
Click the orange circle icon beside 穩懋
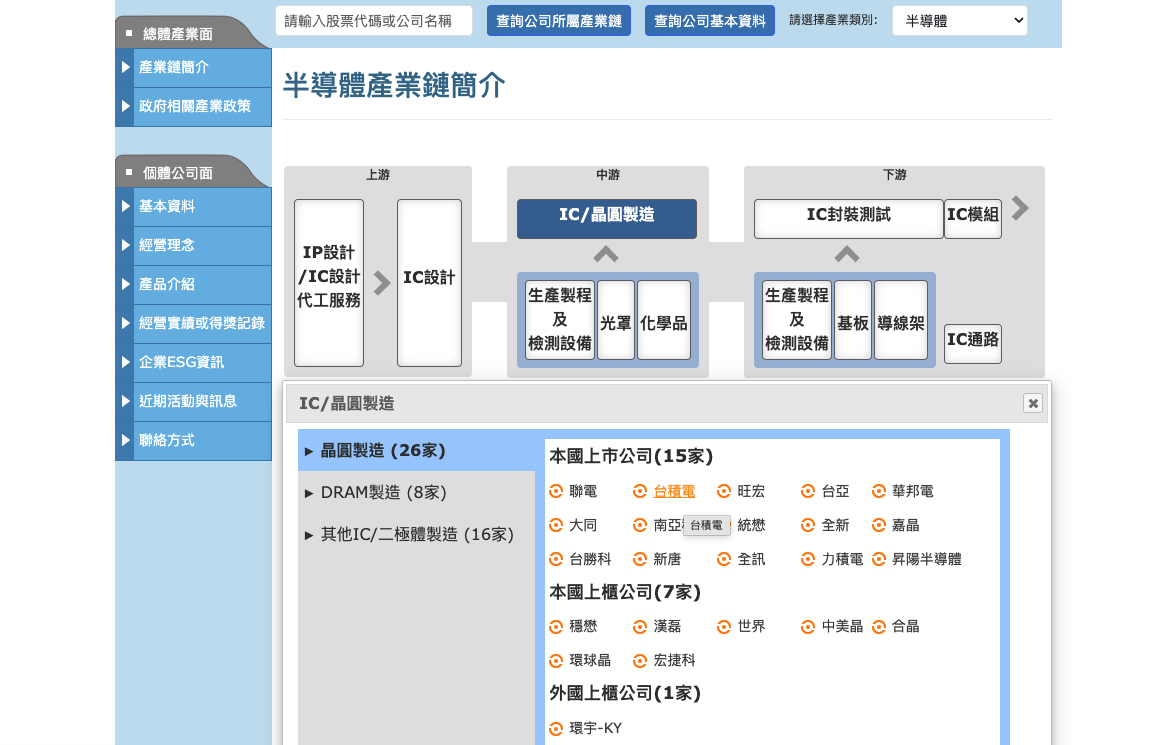(555, 627)
